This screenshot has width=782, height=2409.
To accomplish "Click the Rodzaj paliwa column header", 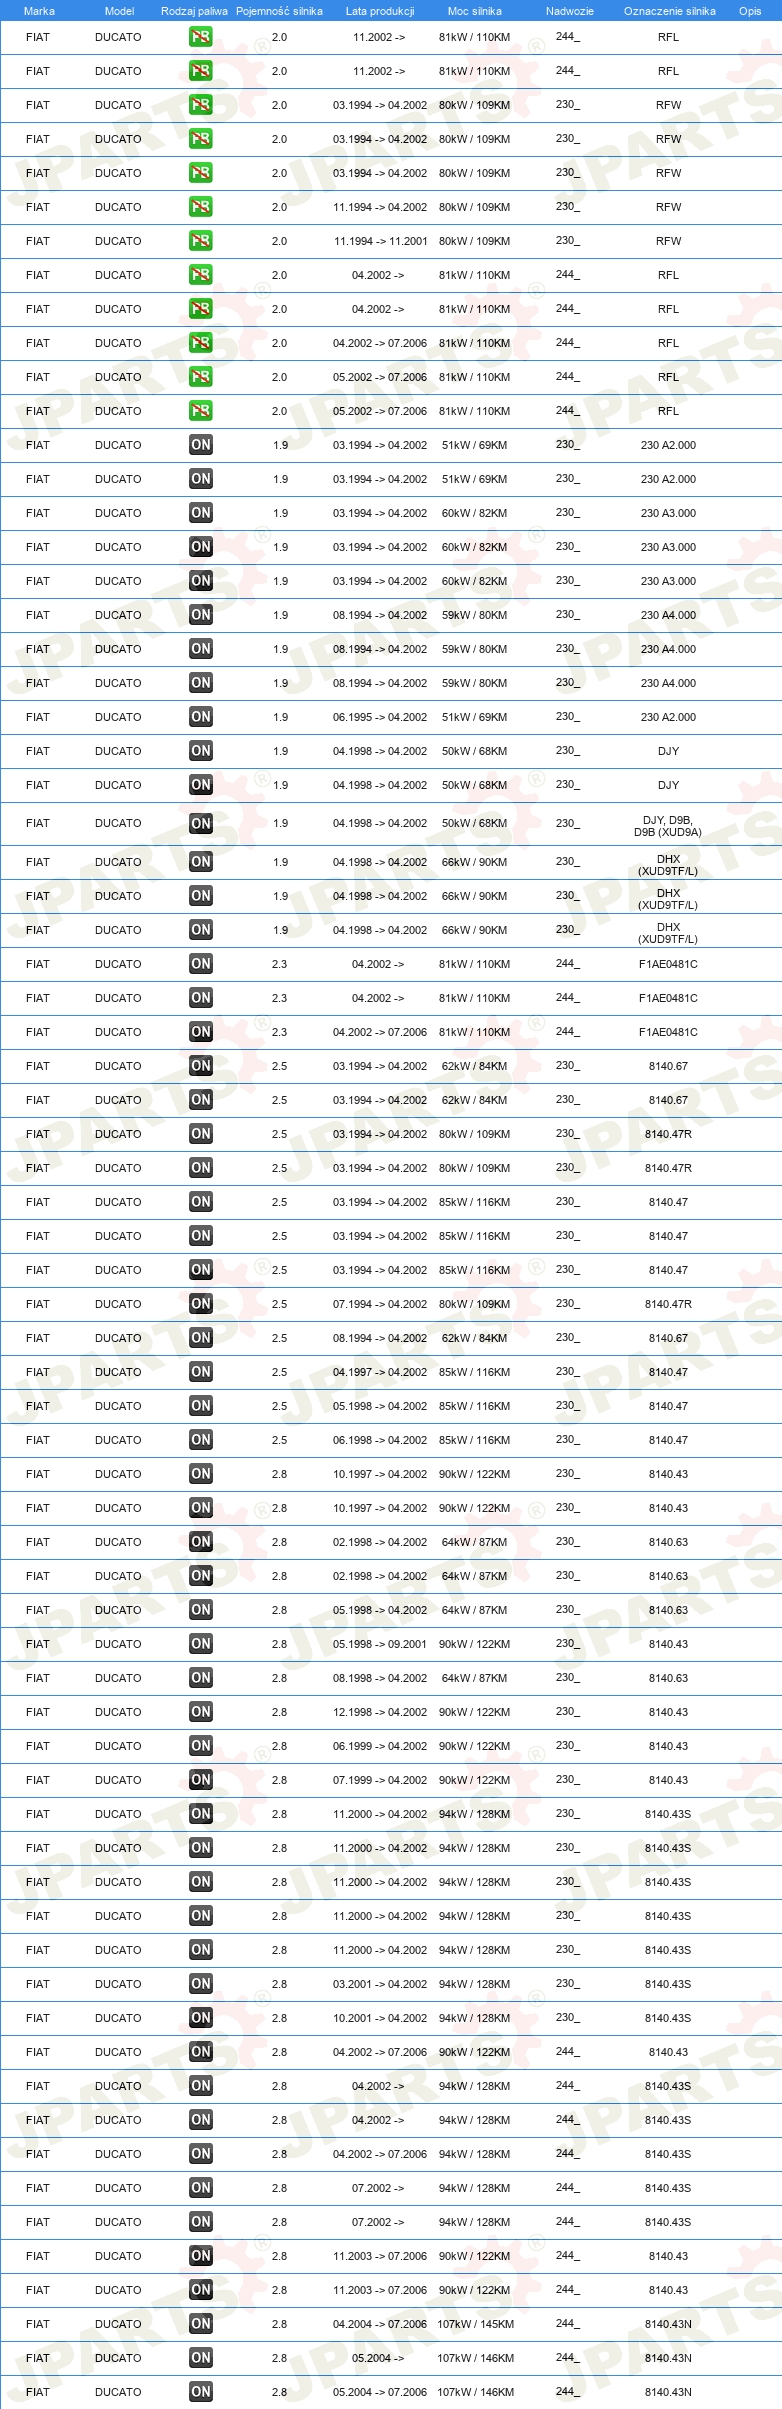I will click(194, 11).
